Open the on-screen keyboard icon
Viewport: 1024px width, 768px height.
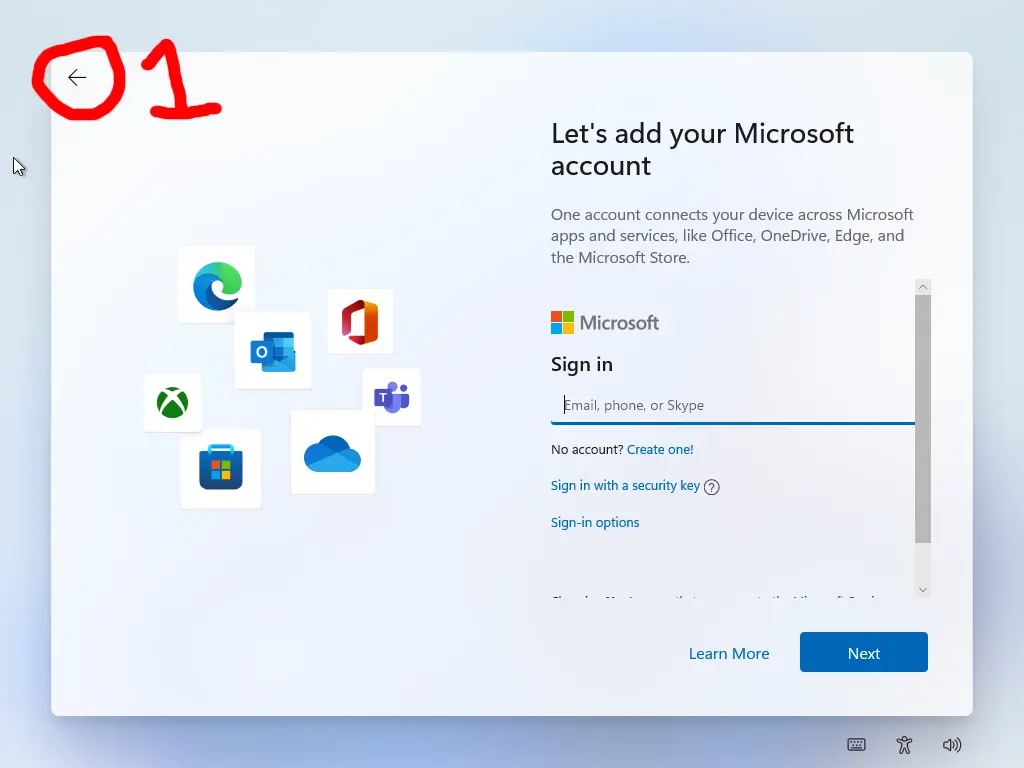coord(856,744)
